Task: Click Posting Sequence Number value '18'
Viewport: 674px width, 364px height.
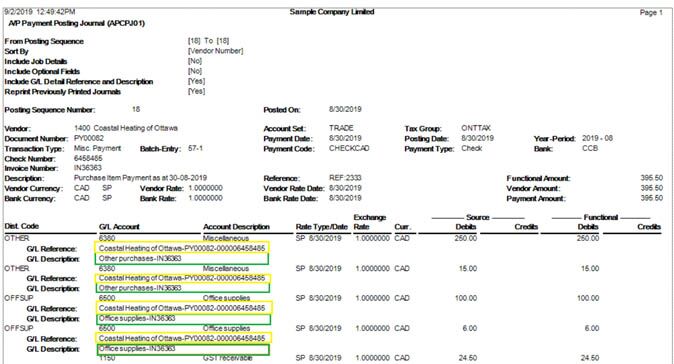Action: click(136, 109)
